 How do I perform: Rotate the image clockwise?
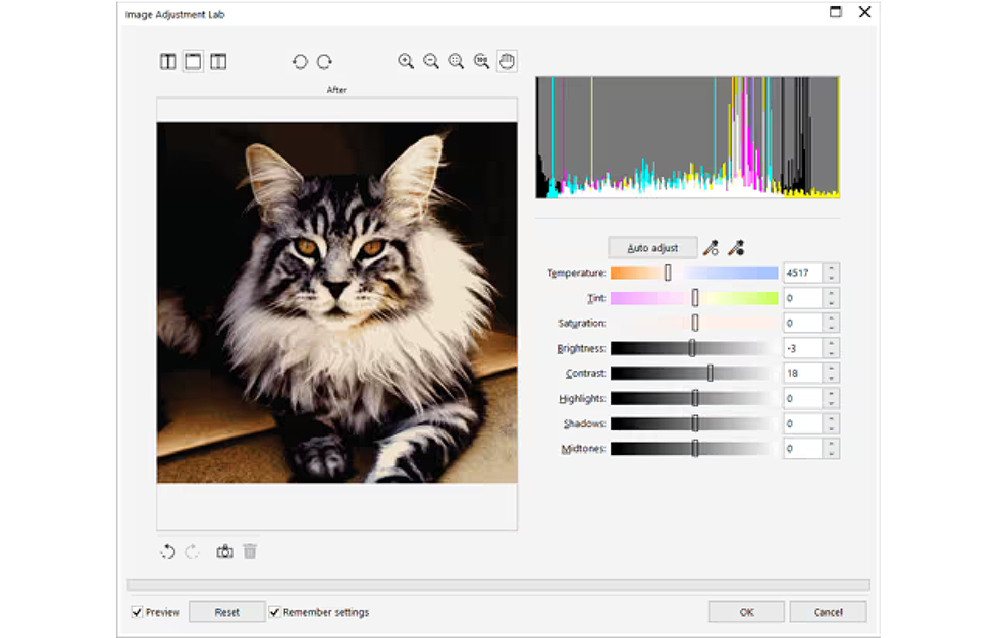coord(324,62)
